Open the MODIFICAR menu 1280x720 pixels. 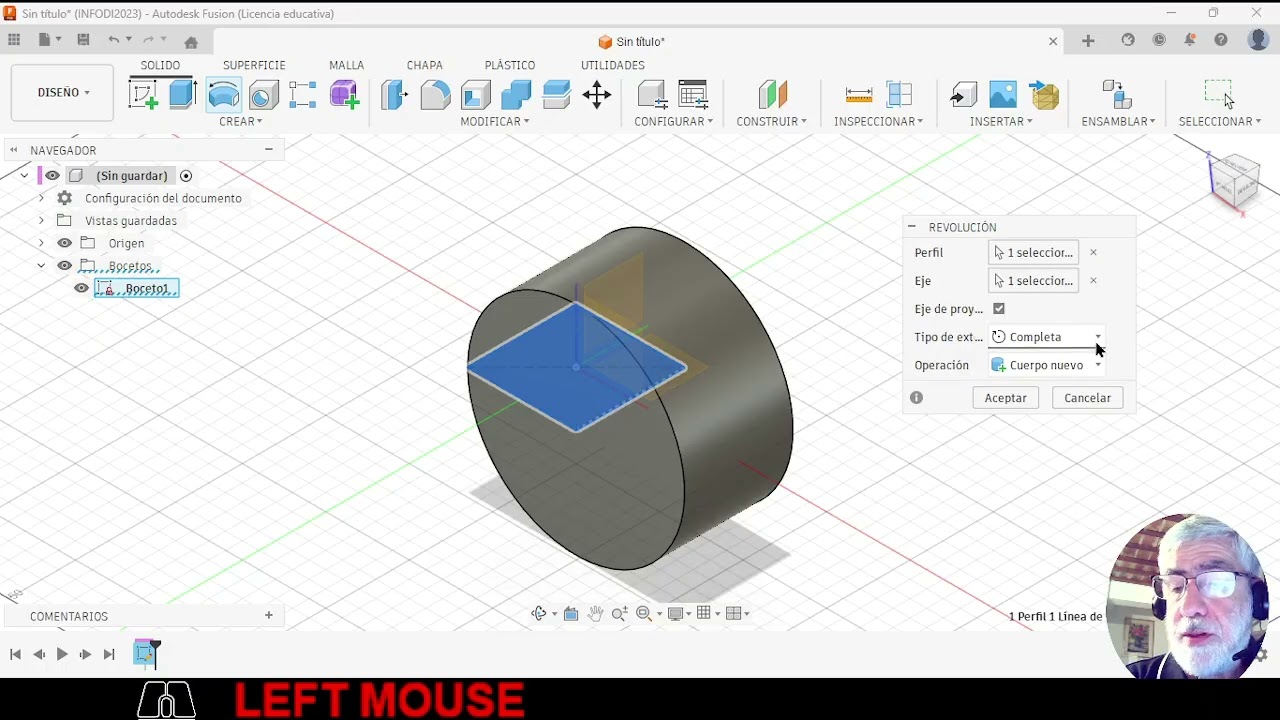coord(494,121)
